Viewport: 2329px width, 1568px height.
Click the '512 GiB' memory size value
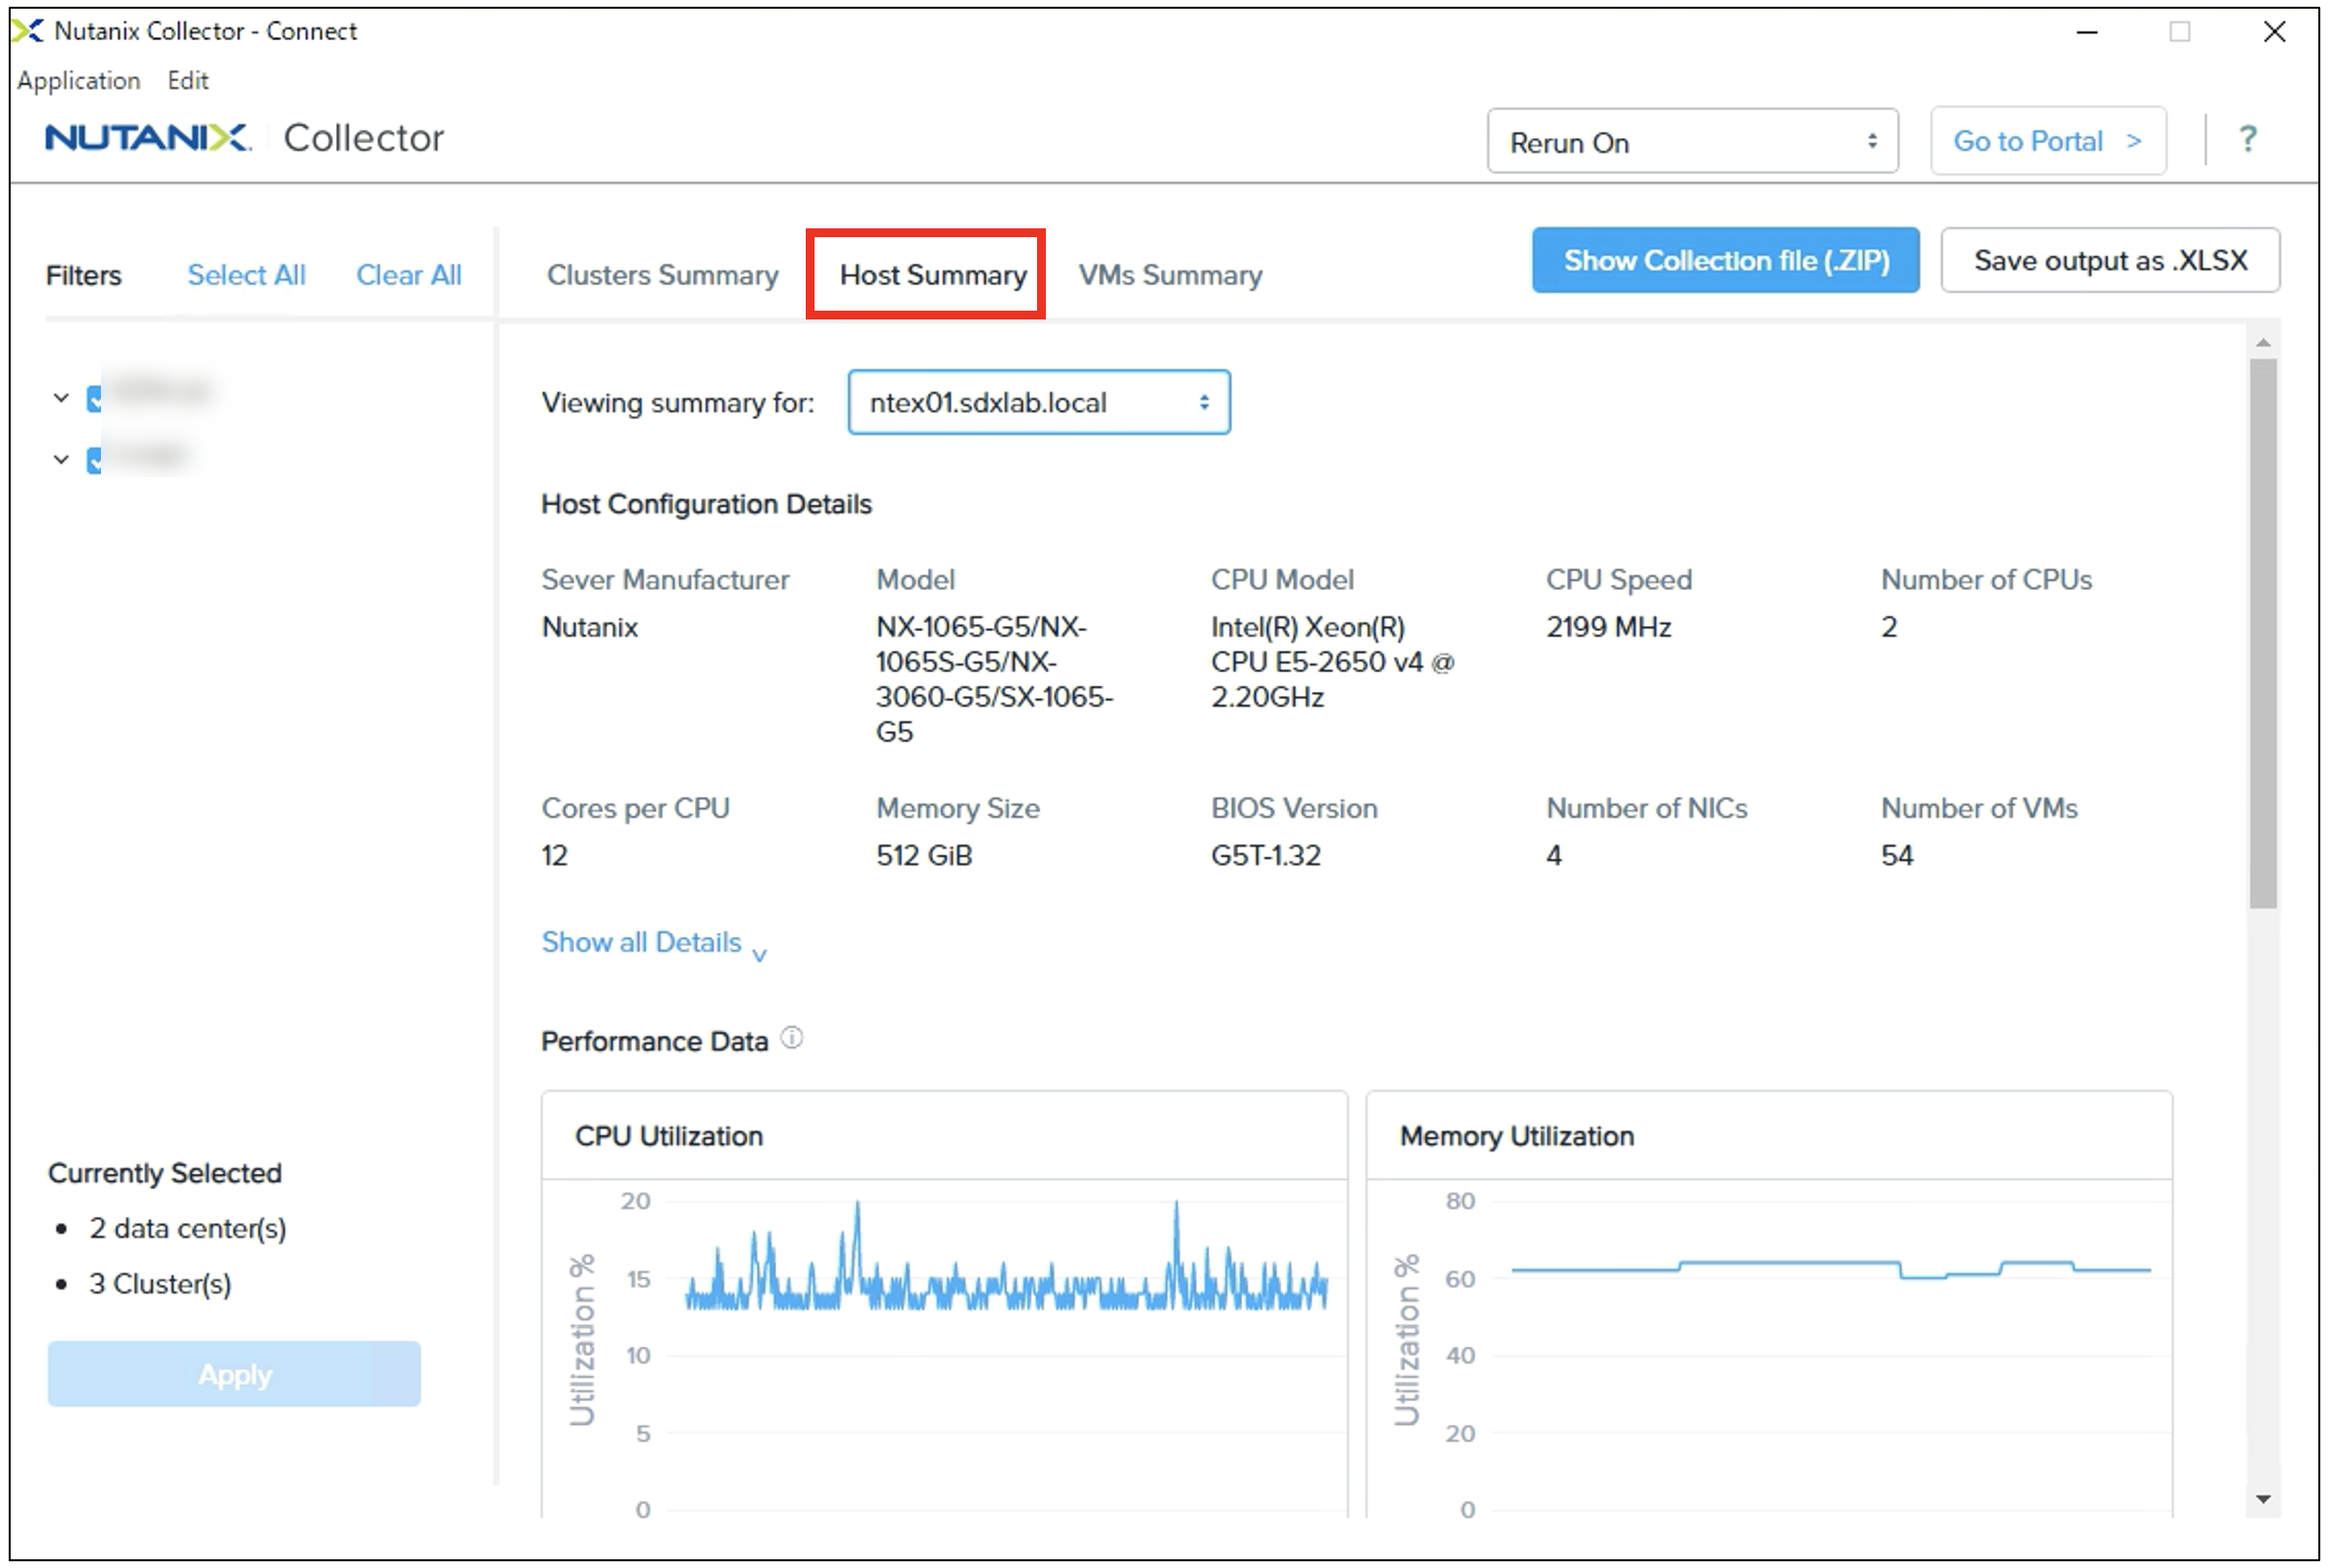923,855
